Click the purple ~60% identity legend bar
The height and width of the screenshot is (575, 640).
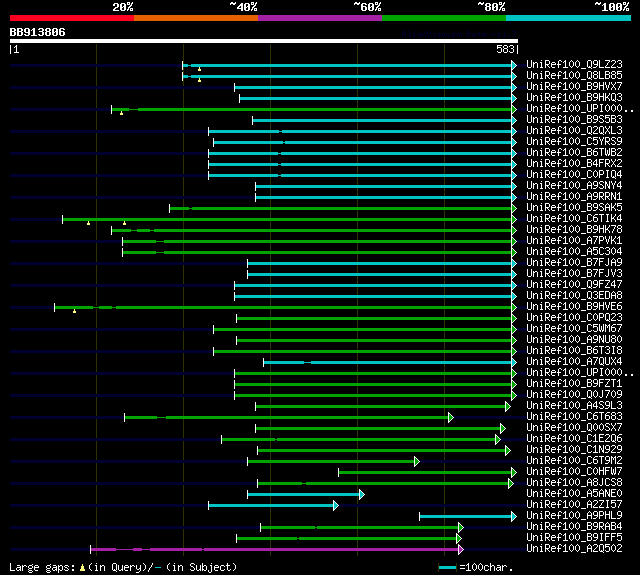point(320,18)
